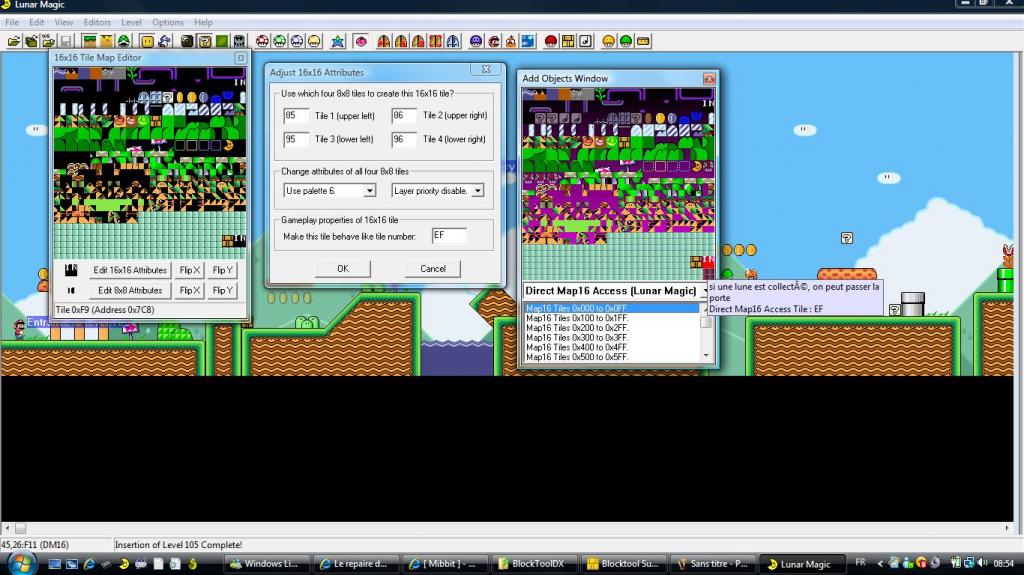Click the horizontal scrollbar left arrow

coord(7,527)
